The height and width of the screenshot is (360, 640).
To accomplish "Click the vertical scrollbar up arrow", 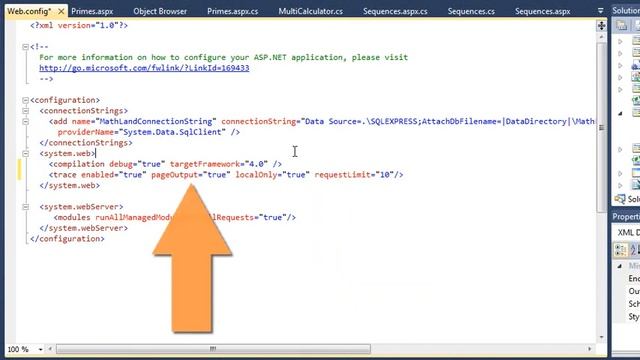I will point(602,37).
